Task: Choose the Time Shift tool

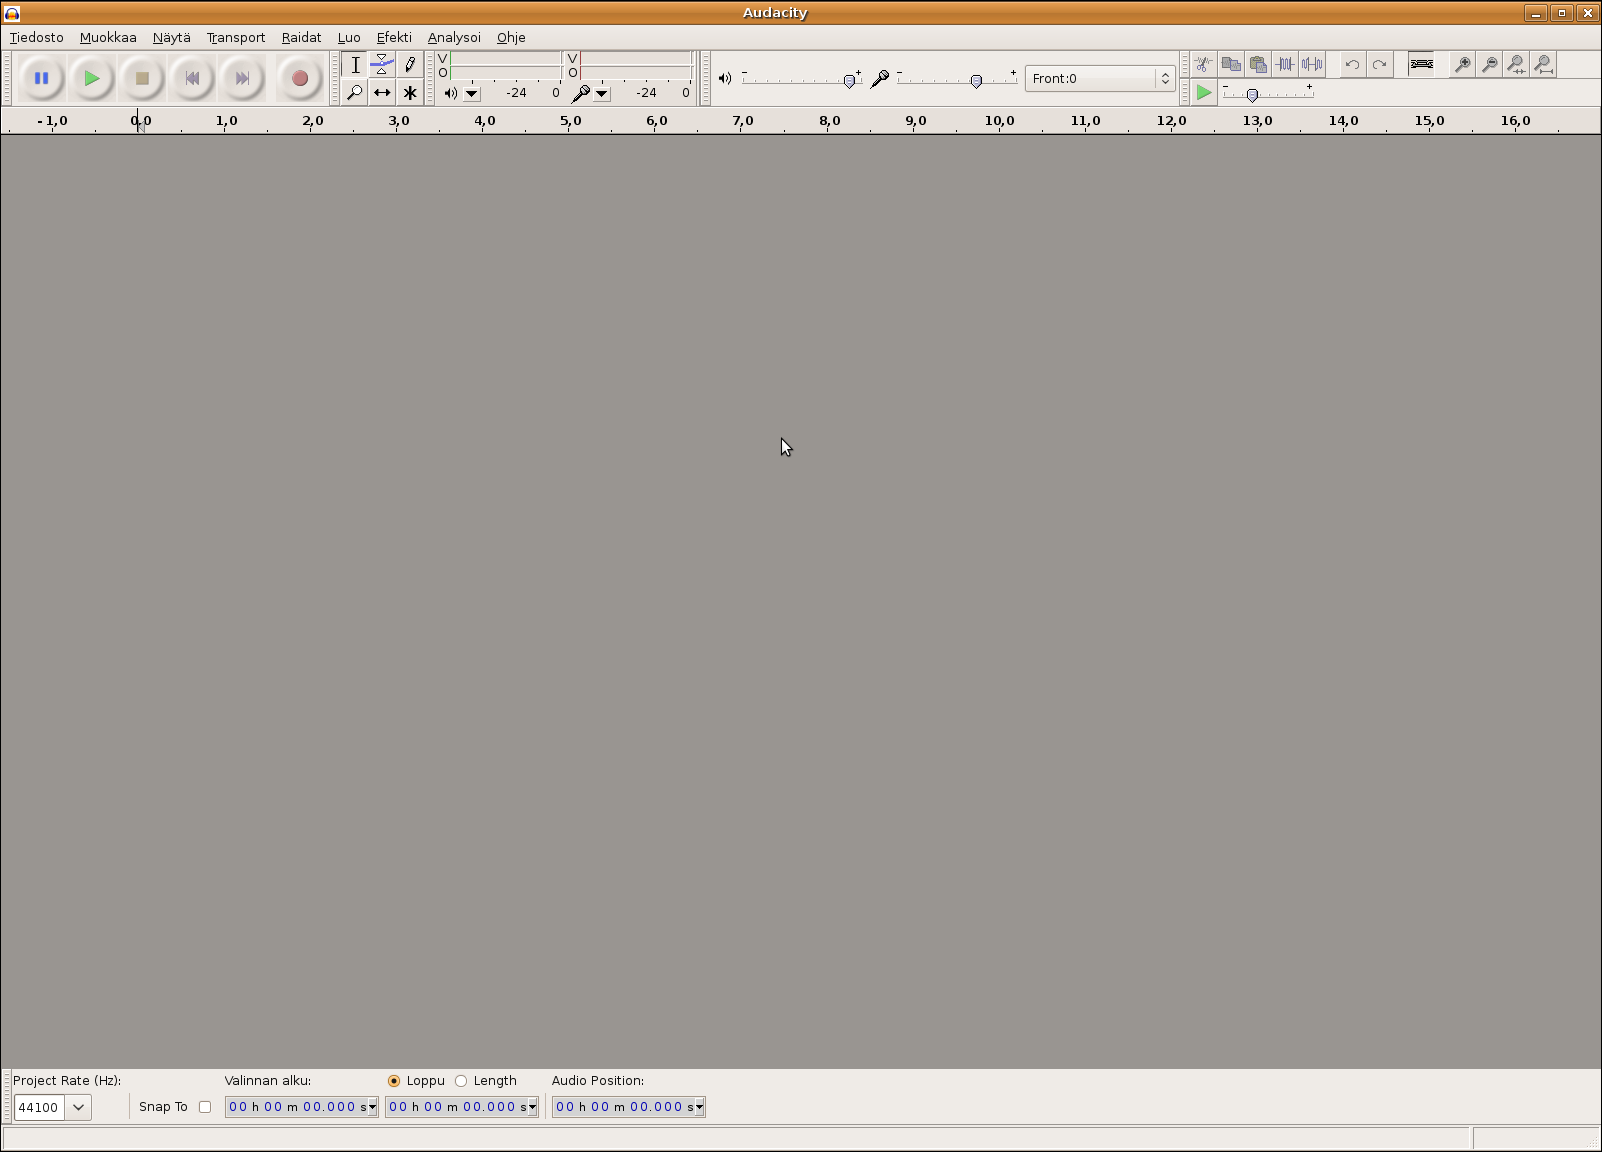Action: tap(382, 93)
